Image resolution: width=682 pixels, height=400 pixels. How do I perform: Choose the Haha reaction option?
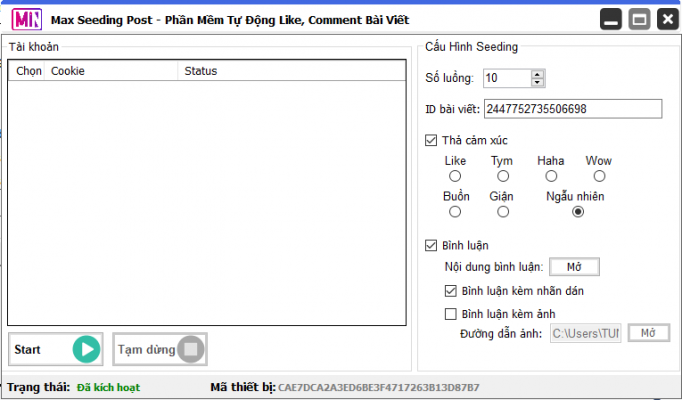click(x=551, y=176)
